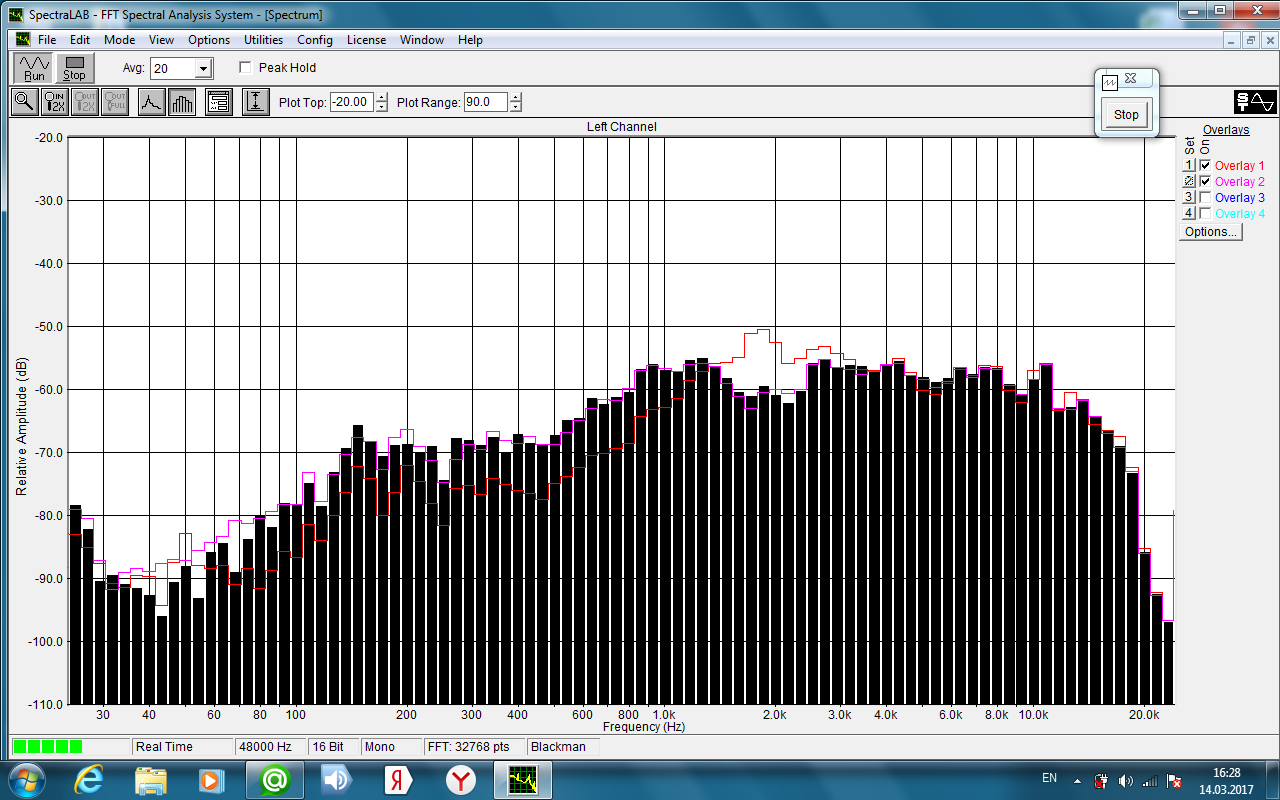The width and height of the screenshot is (1280, 800).
Task: Select the magnifying glass zoom tool
Action: coord(24,102)
